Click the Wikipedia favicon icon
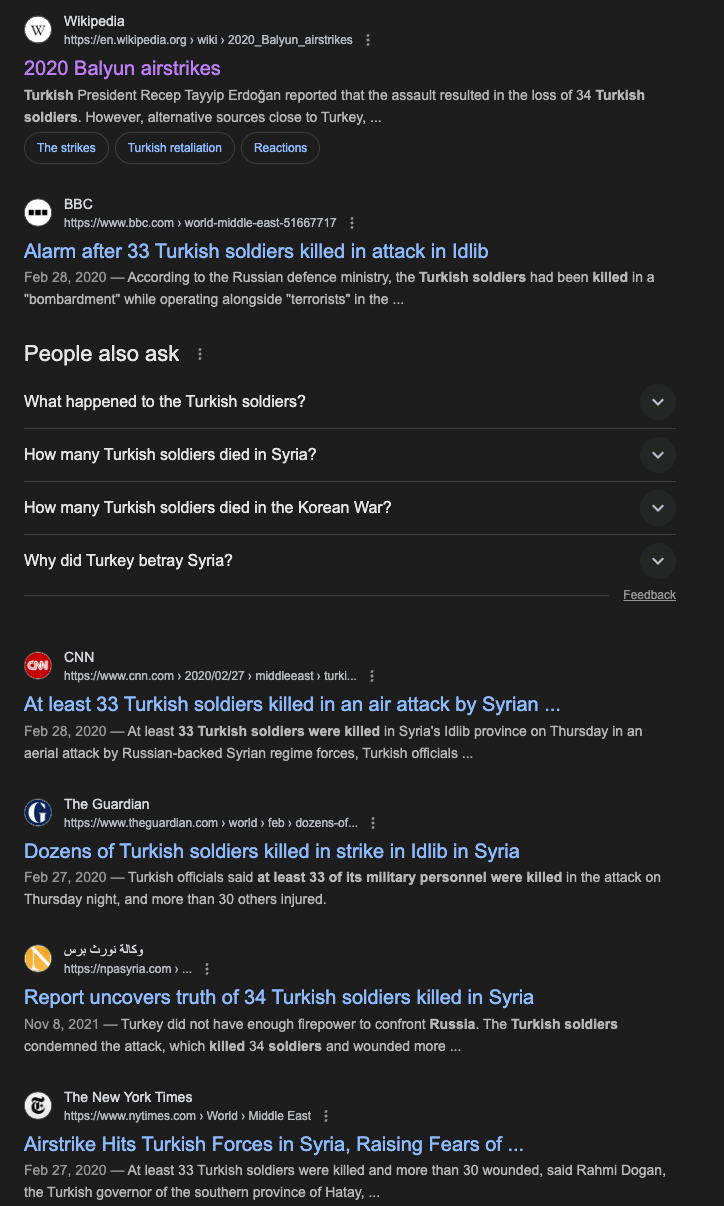 pyautogui.click(x=38, y=30)
